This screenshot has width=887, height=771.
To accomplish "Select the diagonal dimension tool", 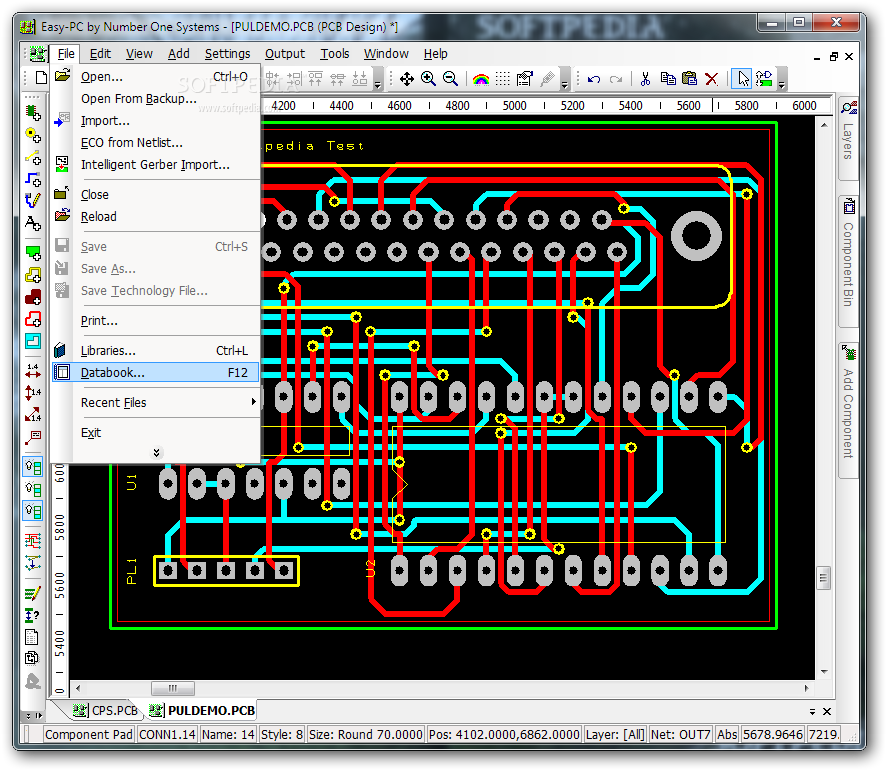I will tap(33, 415).
